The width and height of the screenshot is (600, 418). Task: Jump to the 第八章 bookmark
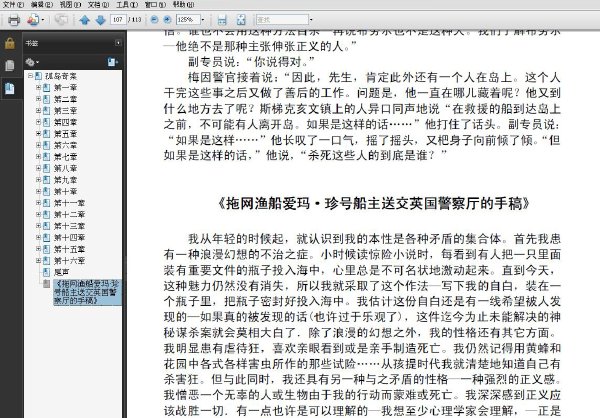click(x=65, y=168)
